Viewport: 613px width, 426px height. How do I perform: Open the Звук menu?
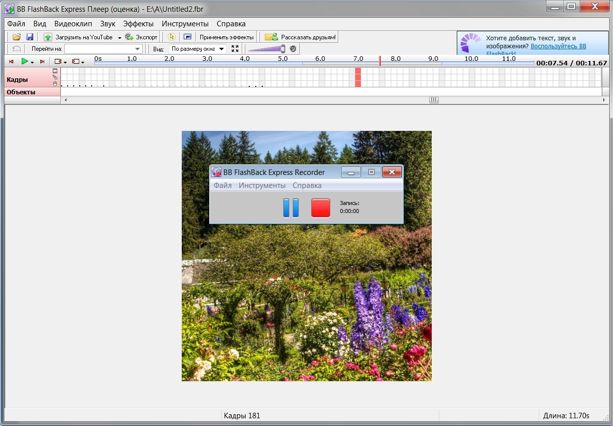107,24
